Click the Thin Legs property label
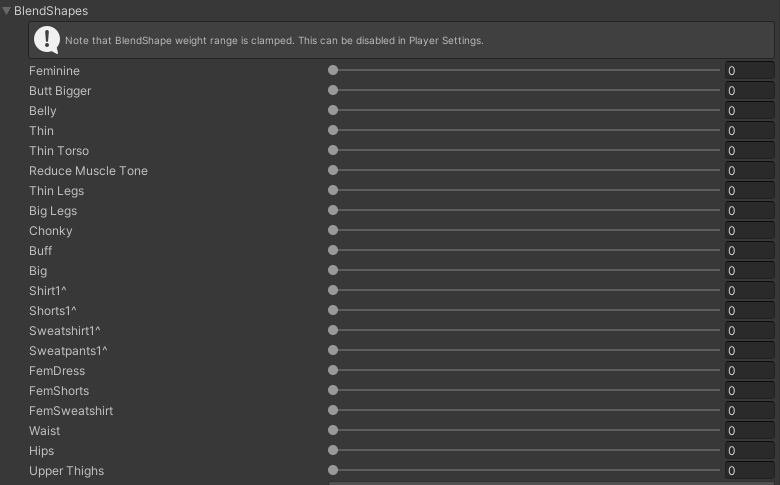The image size is (780, 485). (x=56, y=191)
